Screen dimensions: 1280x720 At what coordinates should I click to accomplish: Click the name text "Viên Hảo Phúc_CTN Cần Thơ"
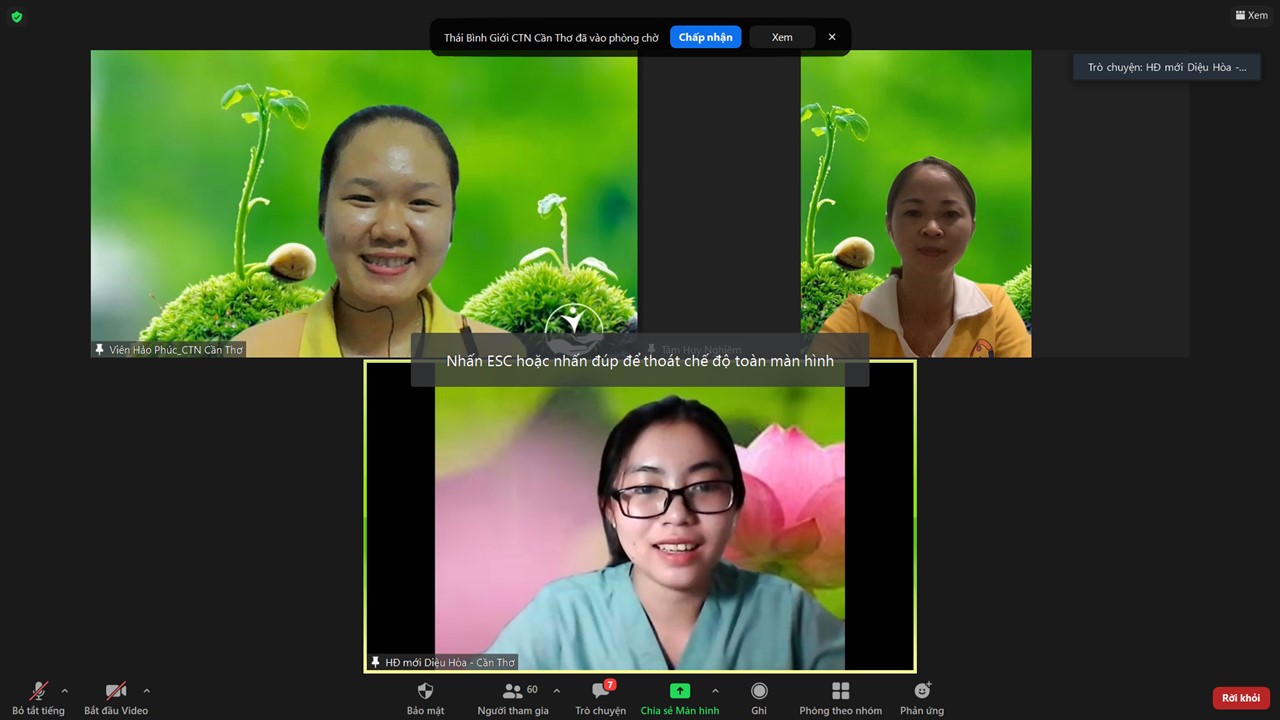(176, 350)
